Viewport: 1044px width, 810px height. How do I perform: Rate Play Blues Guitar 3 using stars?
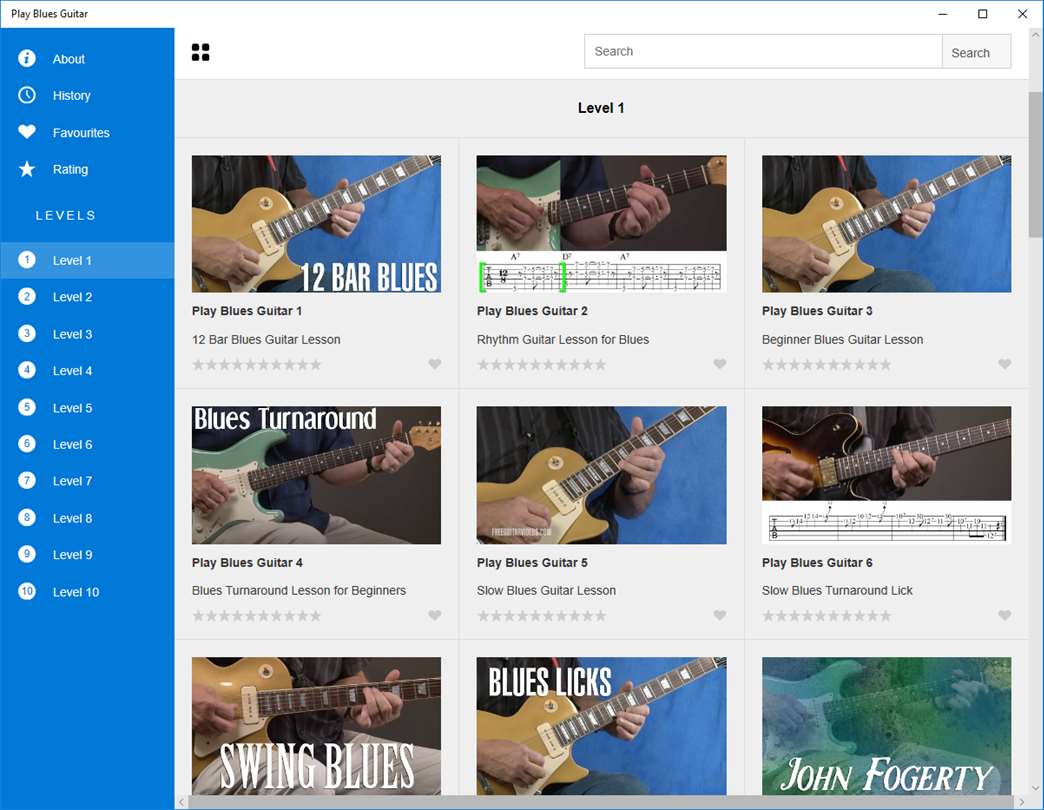point(826,365)
